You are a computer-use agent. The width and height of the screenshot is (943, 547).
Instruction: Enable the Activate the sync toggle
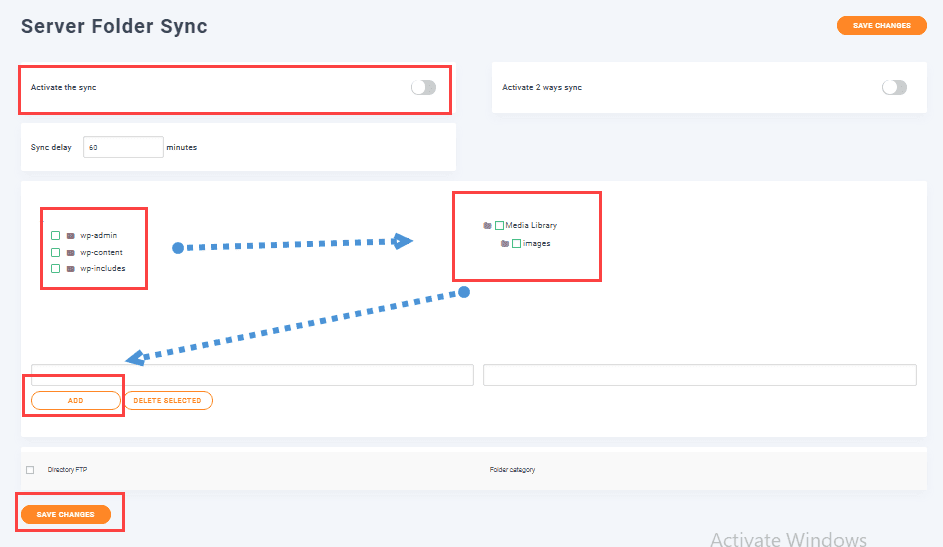(x=423, y=88)
